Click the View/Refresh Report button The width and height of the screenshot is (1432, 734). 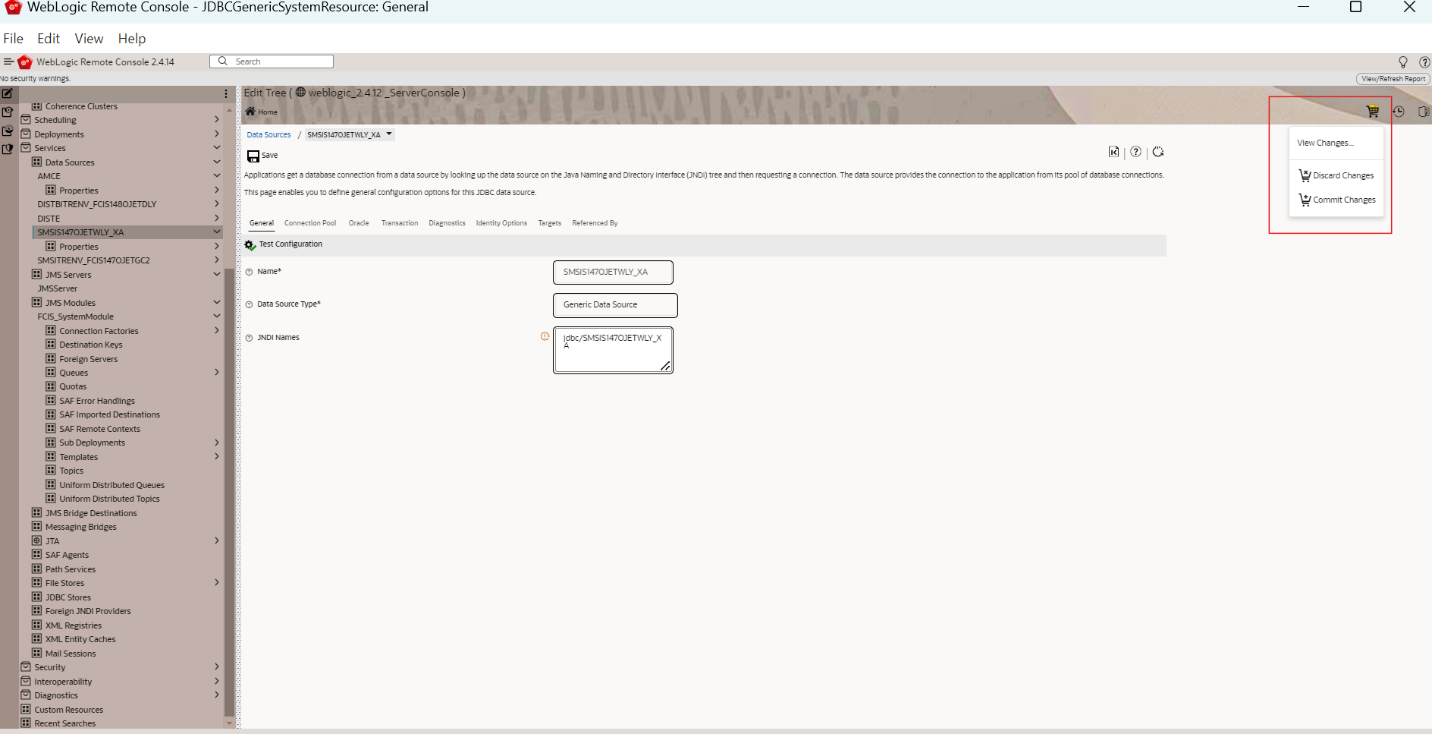(1393, 78)
